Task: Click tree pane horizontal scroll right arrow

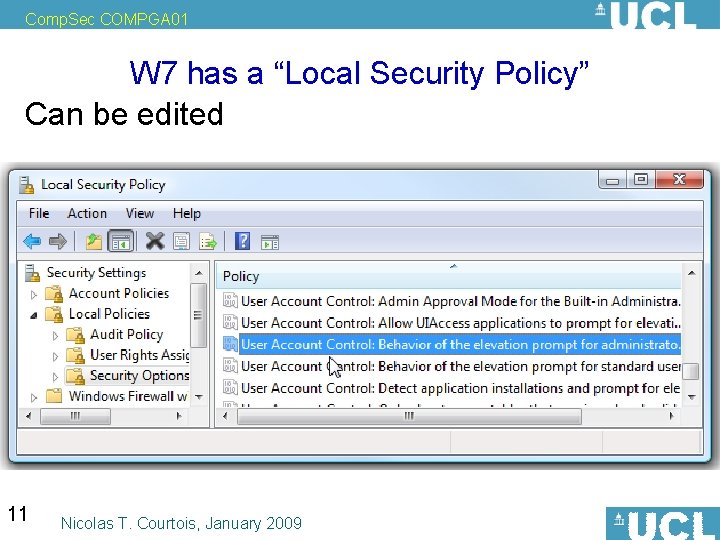Action: pos(179,416)
